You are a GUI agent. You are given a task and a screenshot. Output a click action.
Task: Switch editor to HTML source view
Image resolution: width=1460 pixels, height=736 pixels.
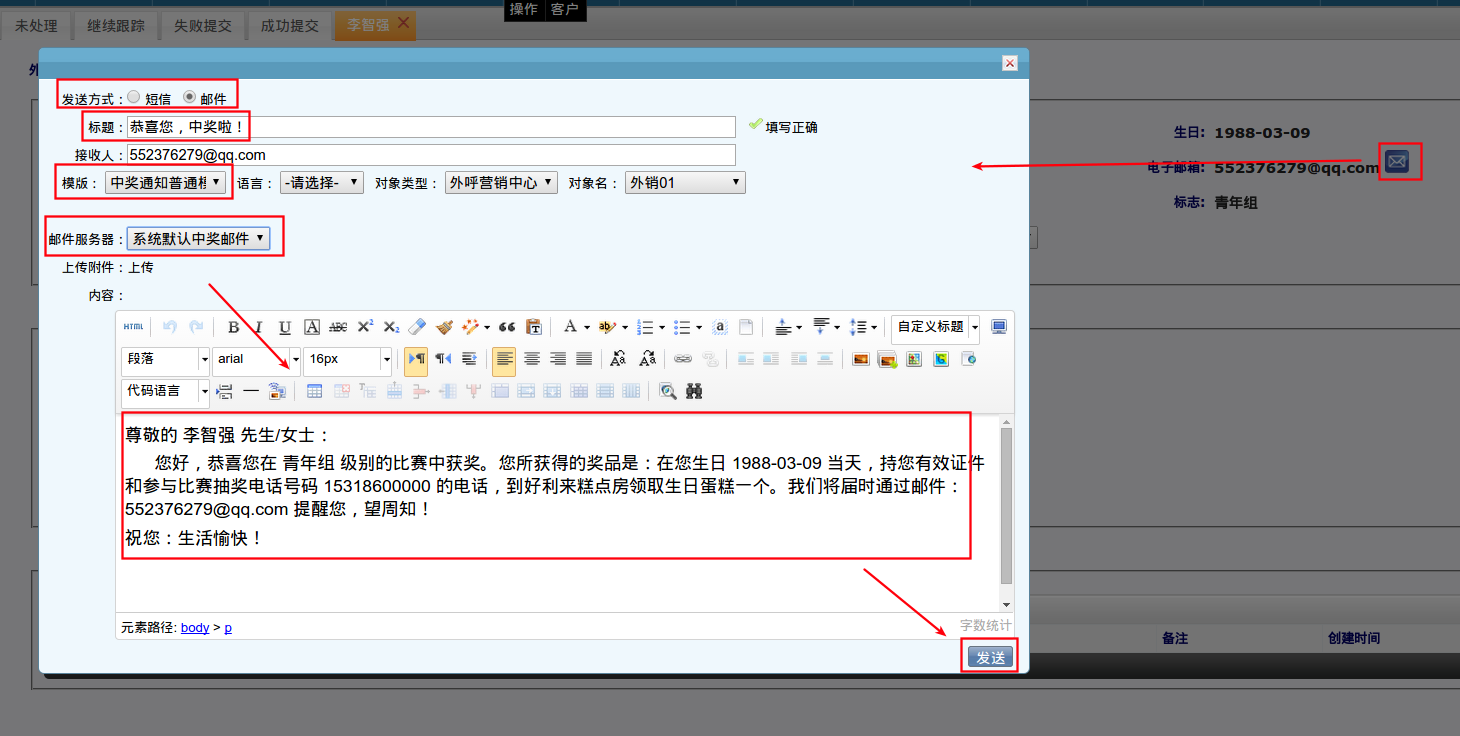click(x=133, y=327)
